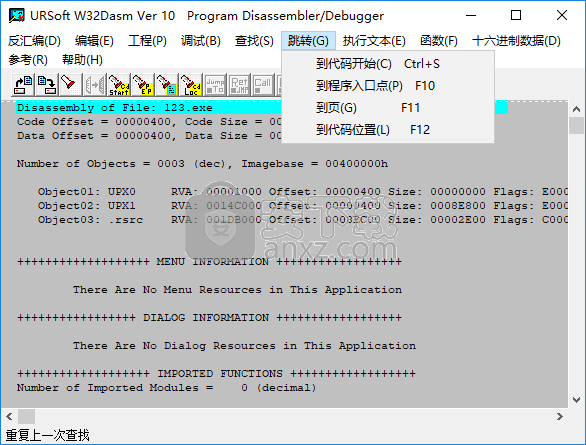This screenshot has height=445, width=586.
Task: Click the find text flashlight icon
Action: coord(70,84)
